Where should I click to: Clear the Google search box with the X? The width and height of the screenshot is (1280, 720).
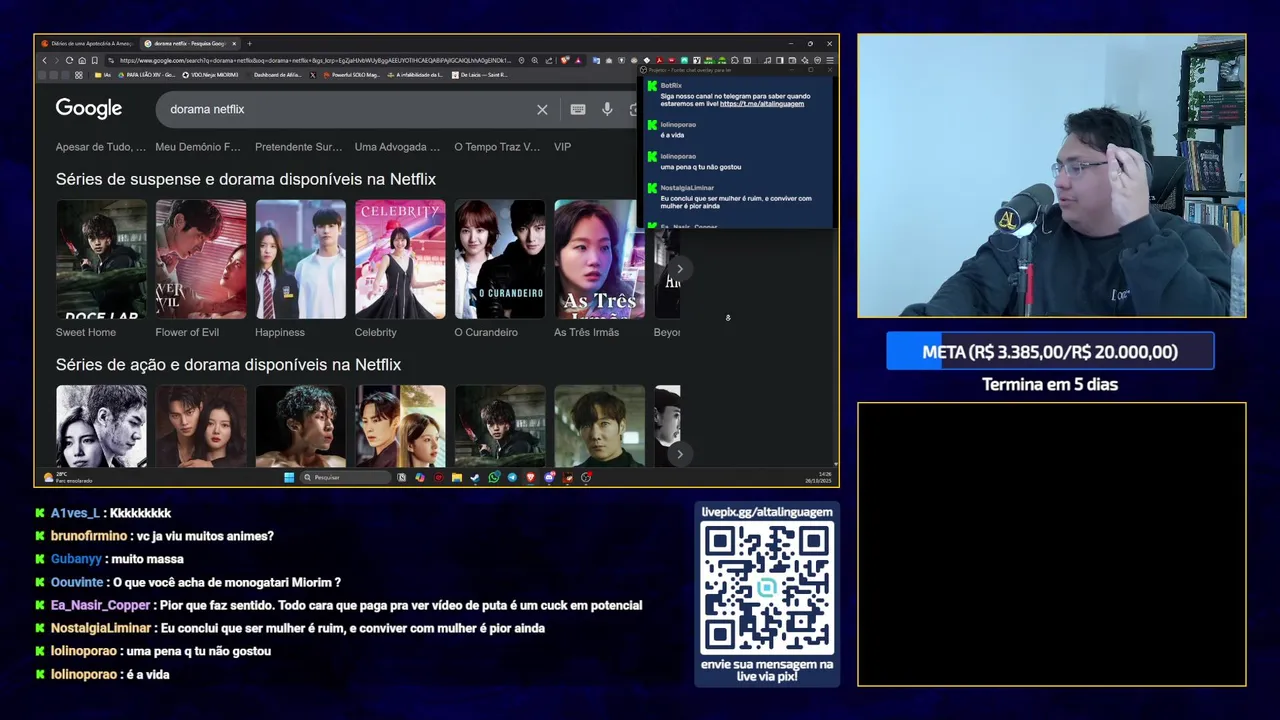(542, 109)
